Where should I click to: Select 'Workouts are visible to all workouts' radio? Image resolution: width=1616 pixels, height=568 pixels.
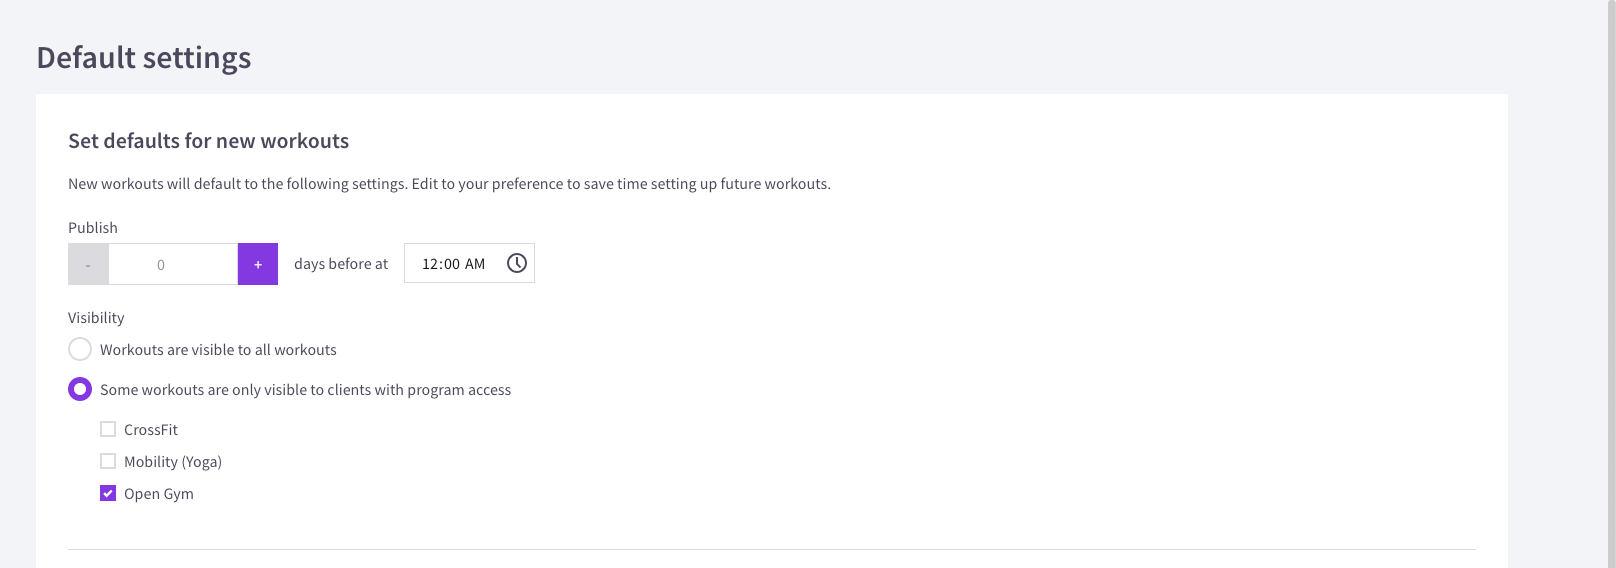tap(80, 349)
